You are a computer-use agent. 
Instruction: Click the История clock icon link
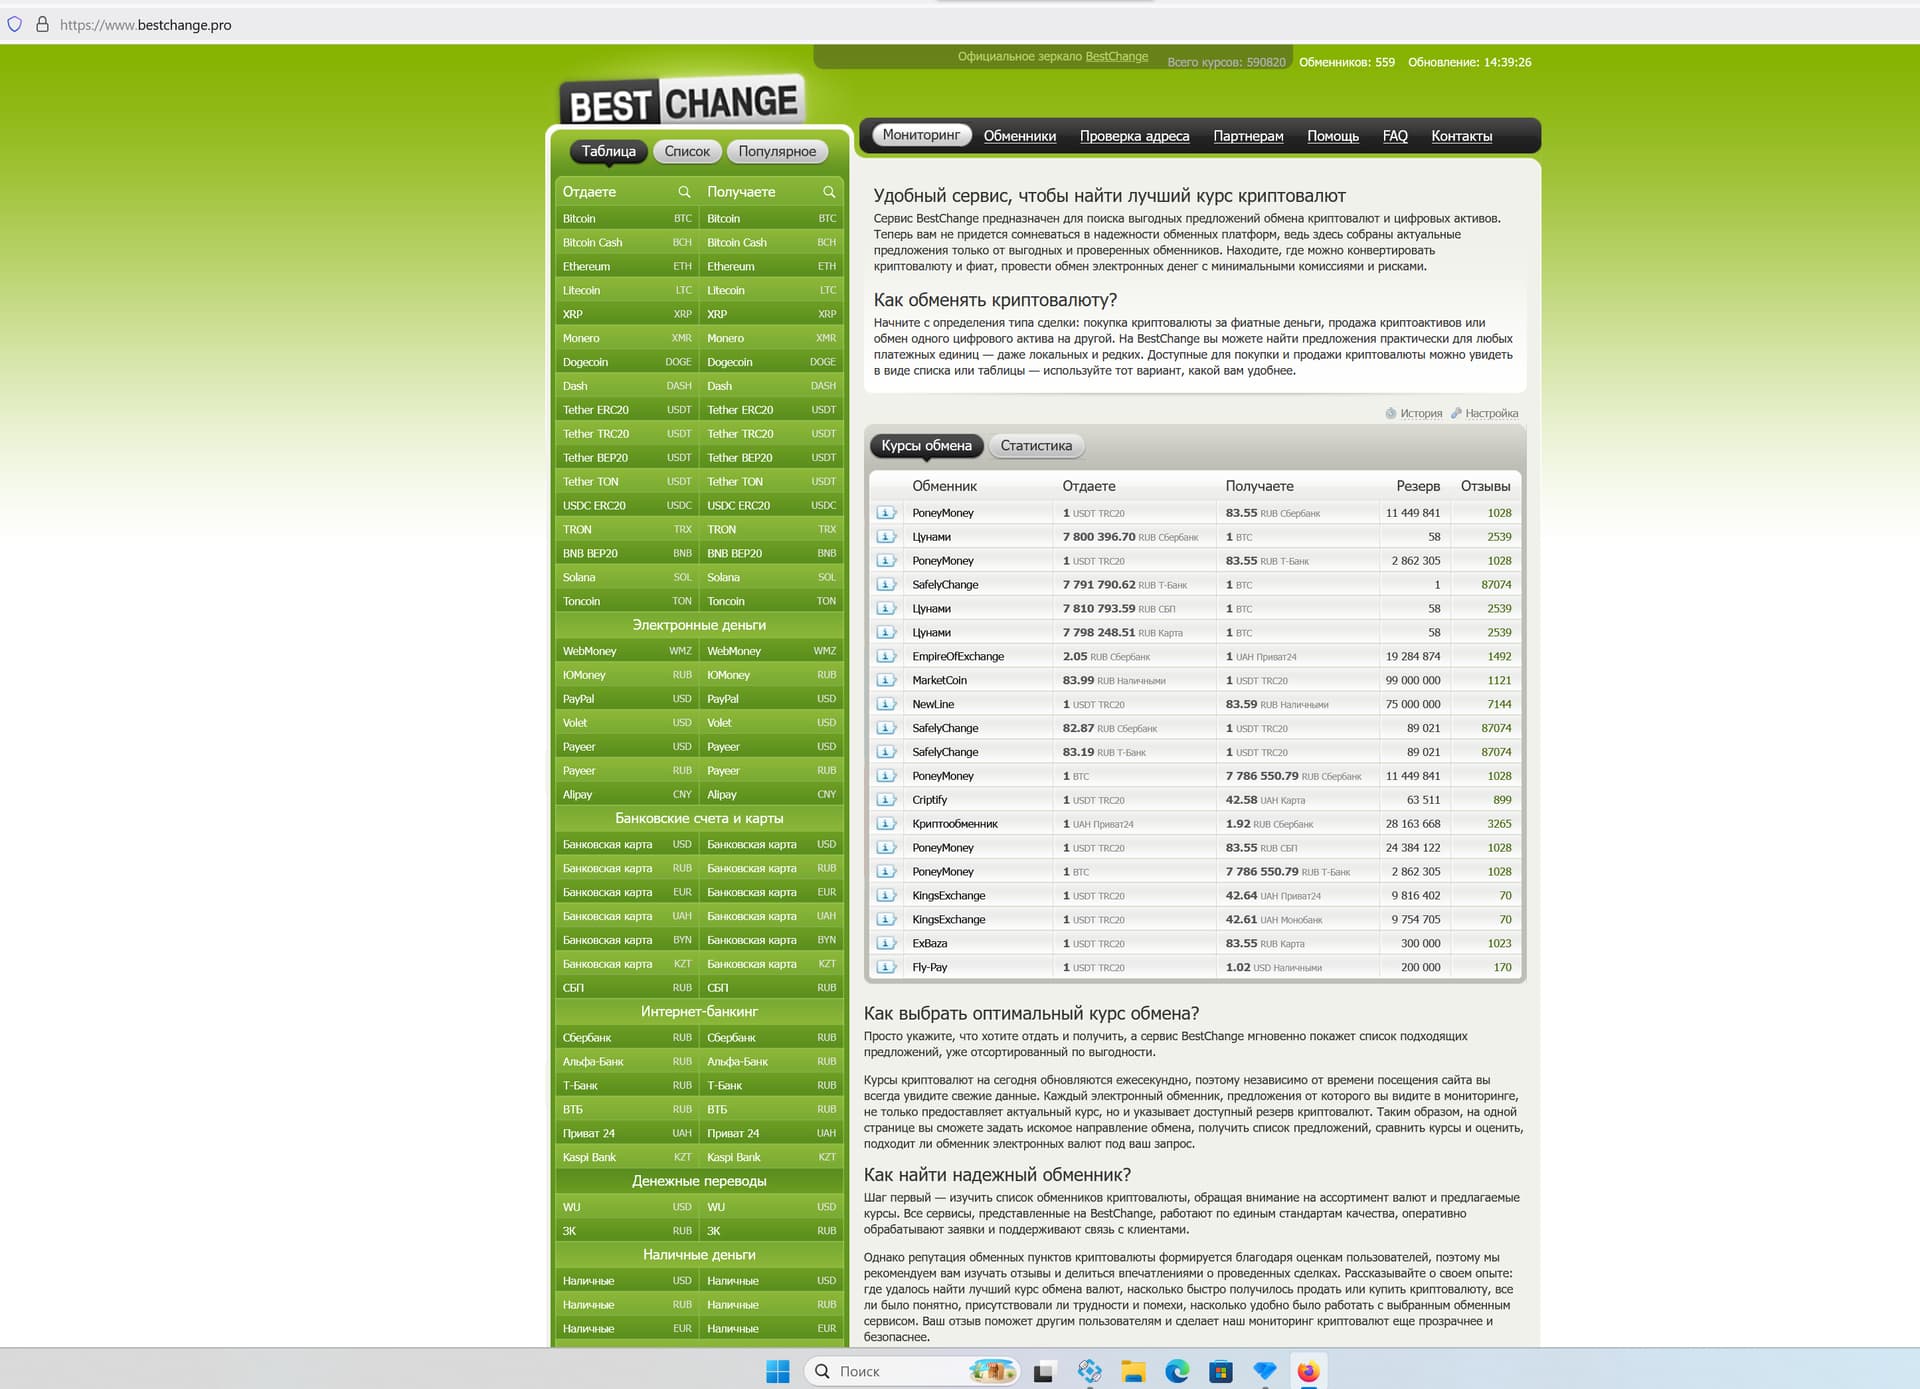pos(1413,413)
